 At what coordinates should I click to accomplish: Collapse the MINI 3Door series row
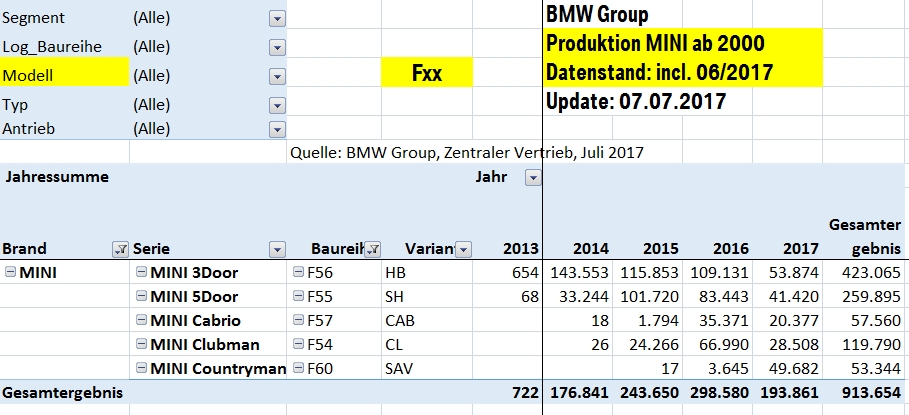(141, 272)
